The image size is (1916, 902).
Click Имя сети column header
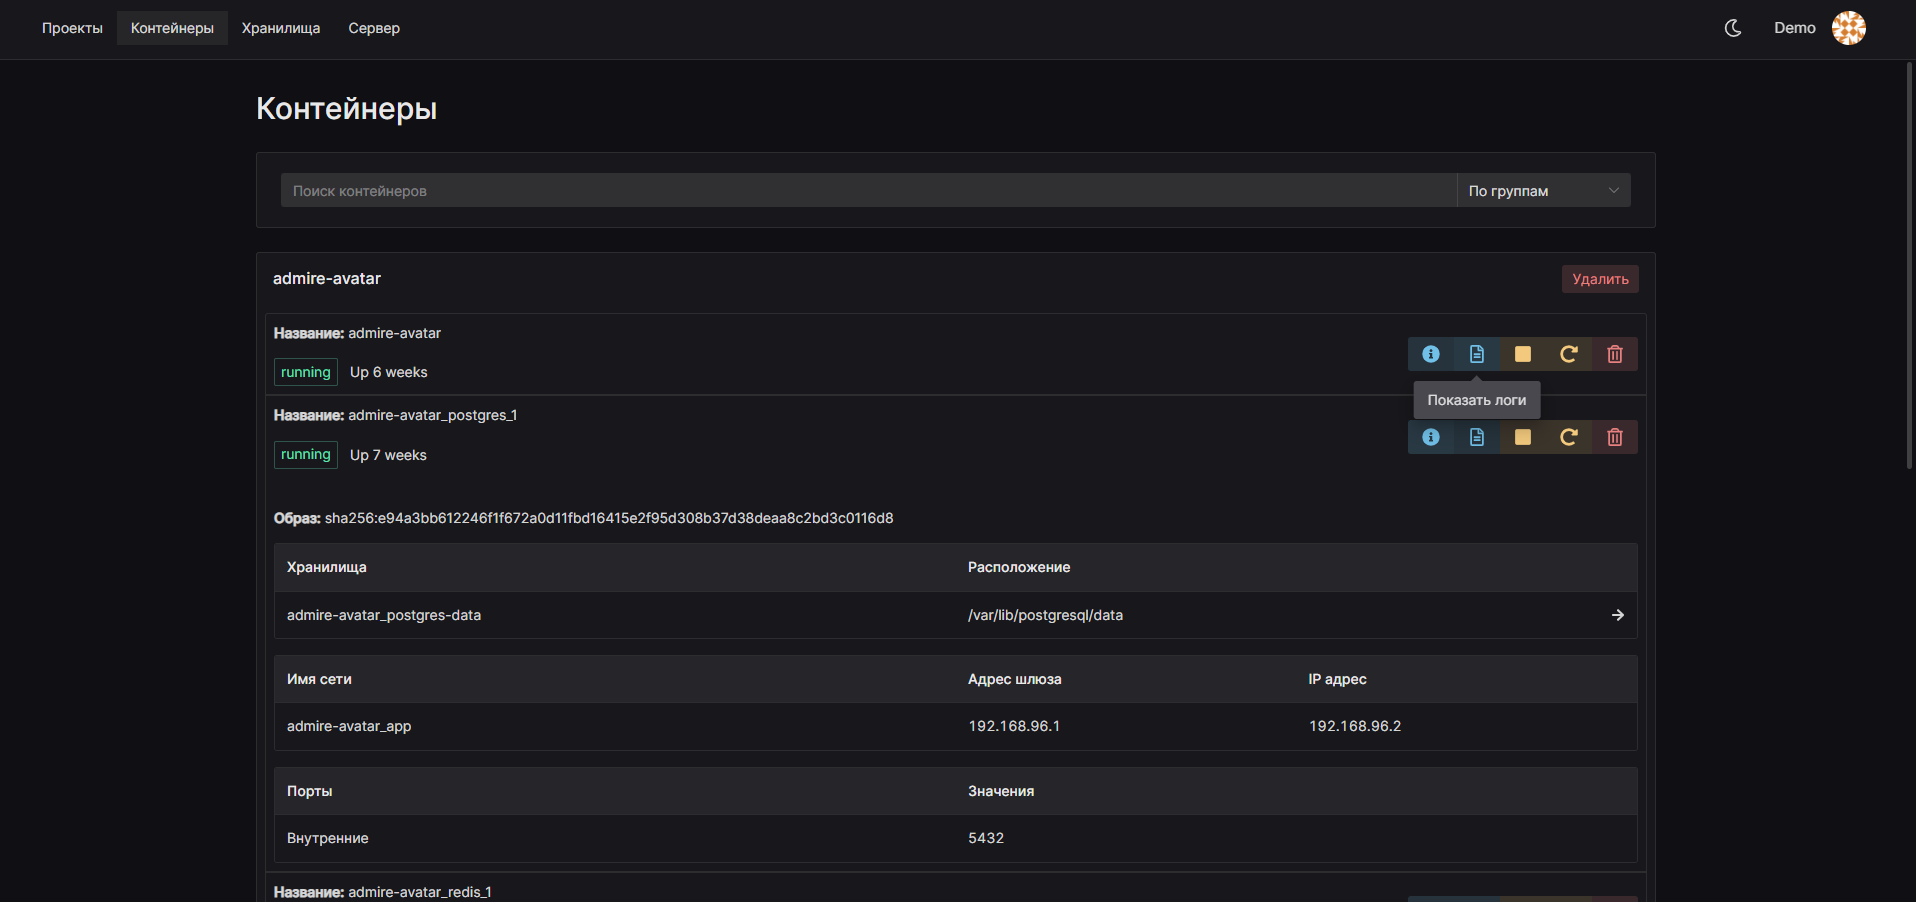319,679
